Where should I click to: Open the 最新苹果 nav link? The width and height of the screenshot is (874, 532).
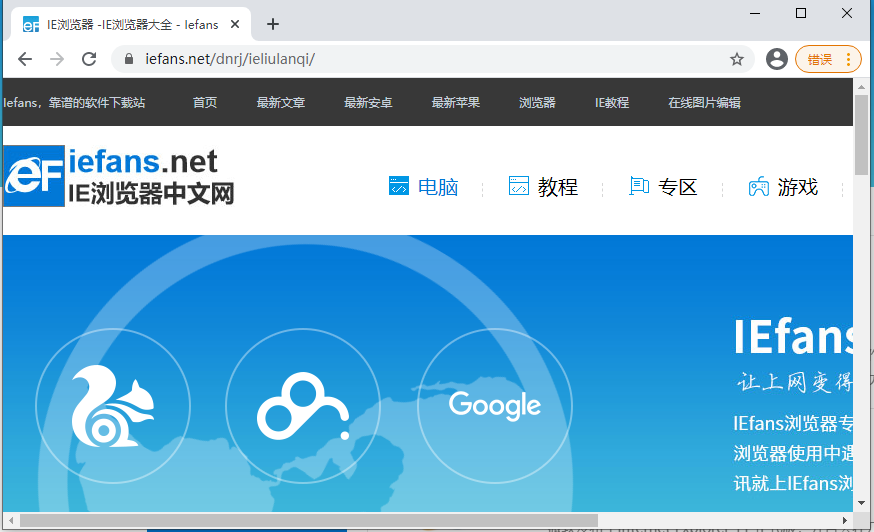tap(456, 103)
